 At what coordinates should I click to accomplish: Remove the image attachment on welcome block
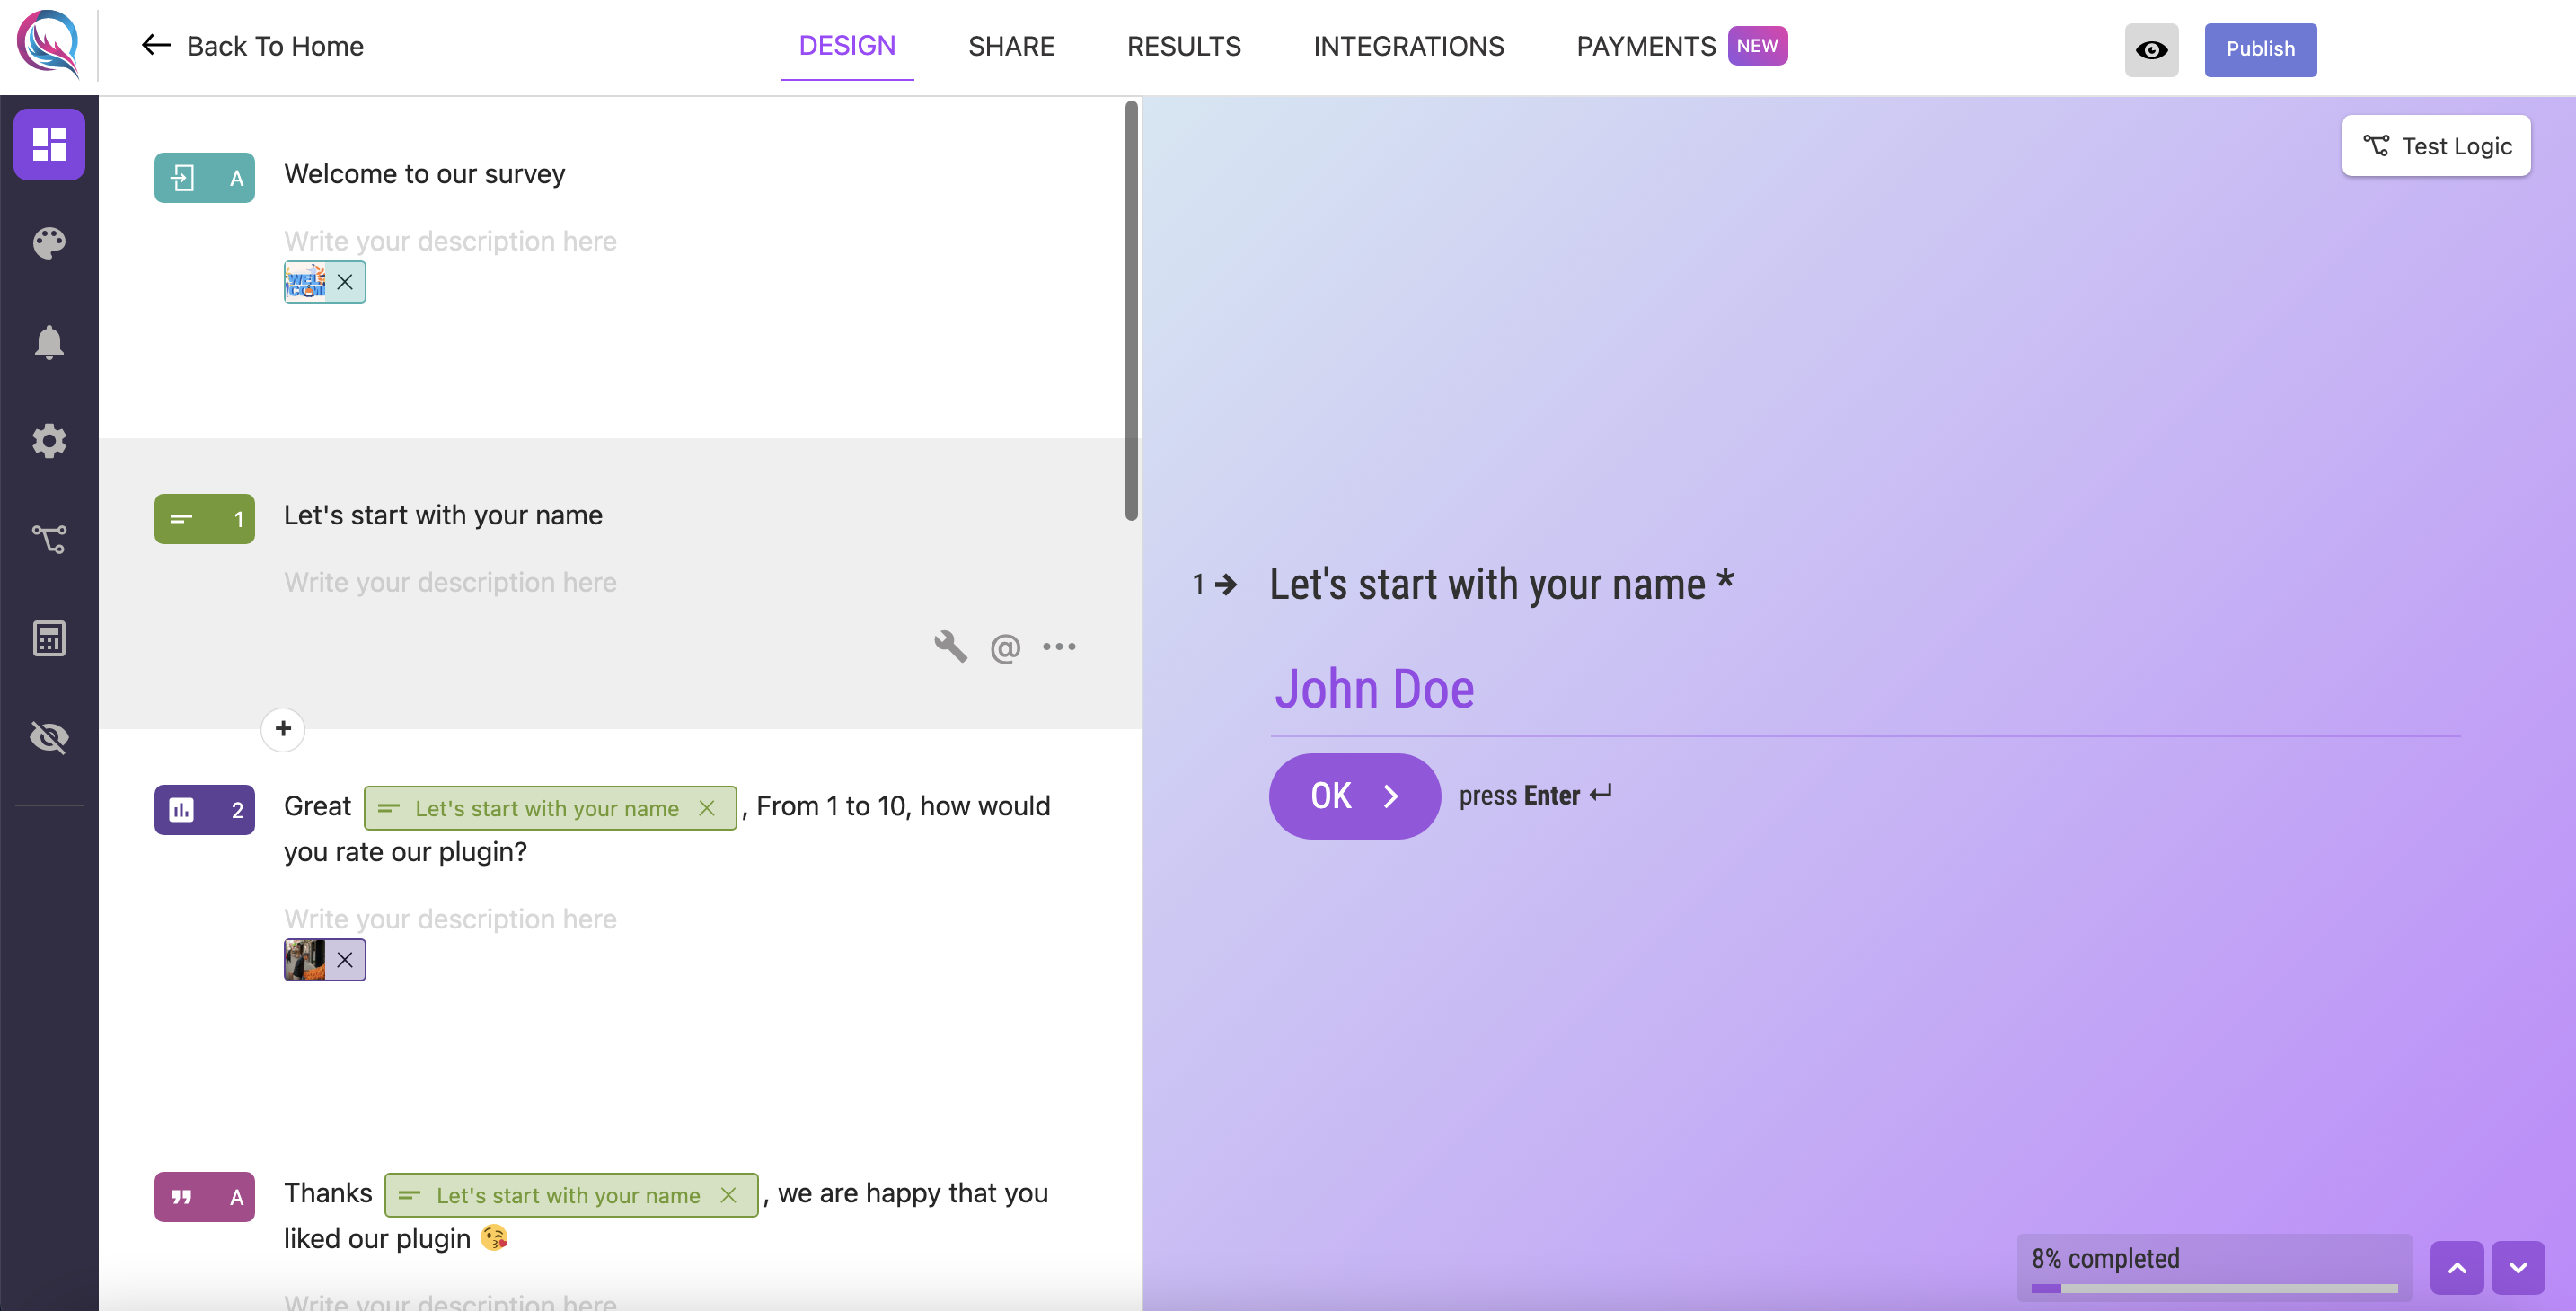[344, 279]
